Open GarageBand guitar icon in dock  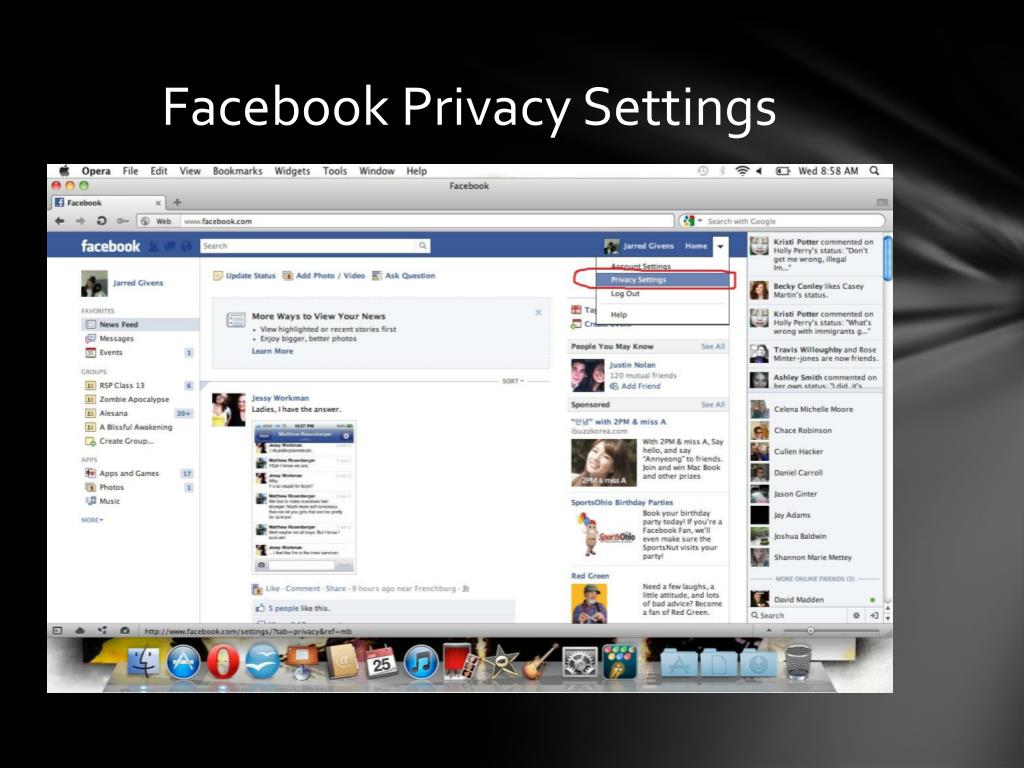539,661
